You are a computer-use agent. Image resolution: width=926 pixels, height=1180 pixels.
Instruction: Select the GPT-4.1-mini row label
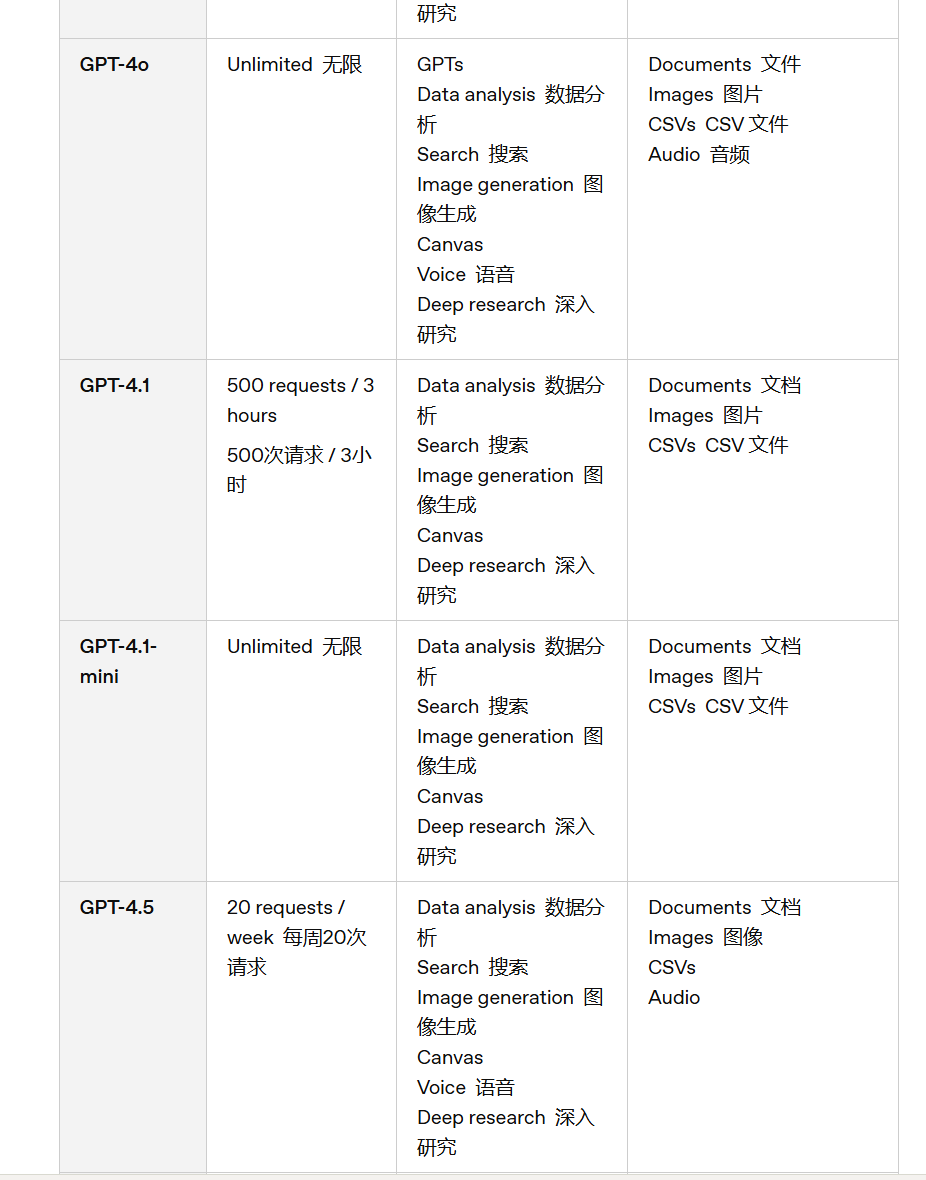coord(118,661)
